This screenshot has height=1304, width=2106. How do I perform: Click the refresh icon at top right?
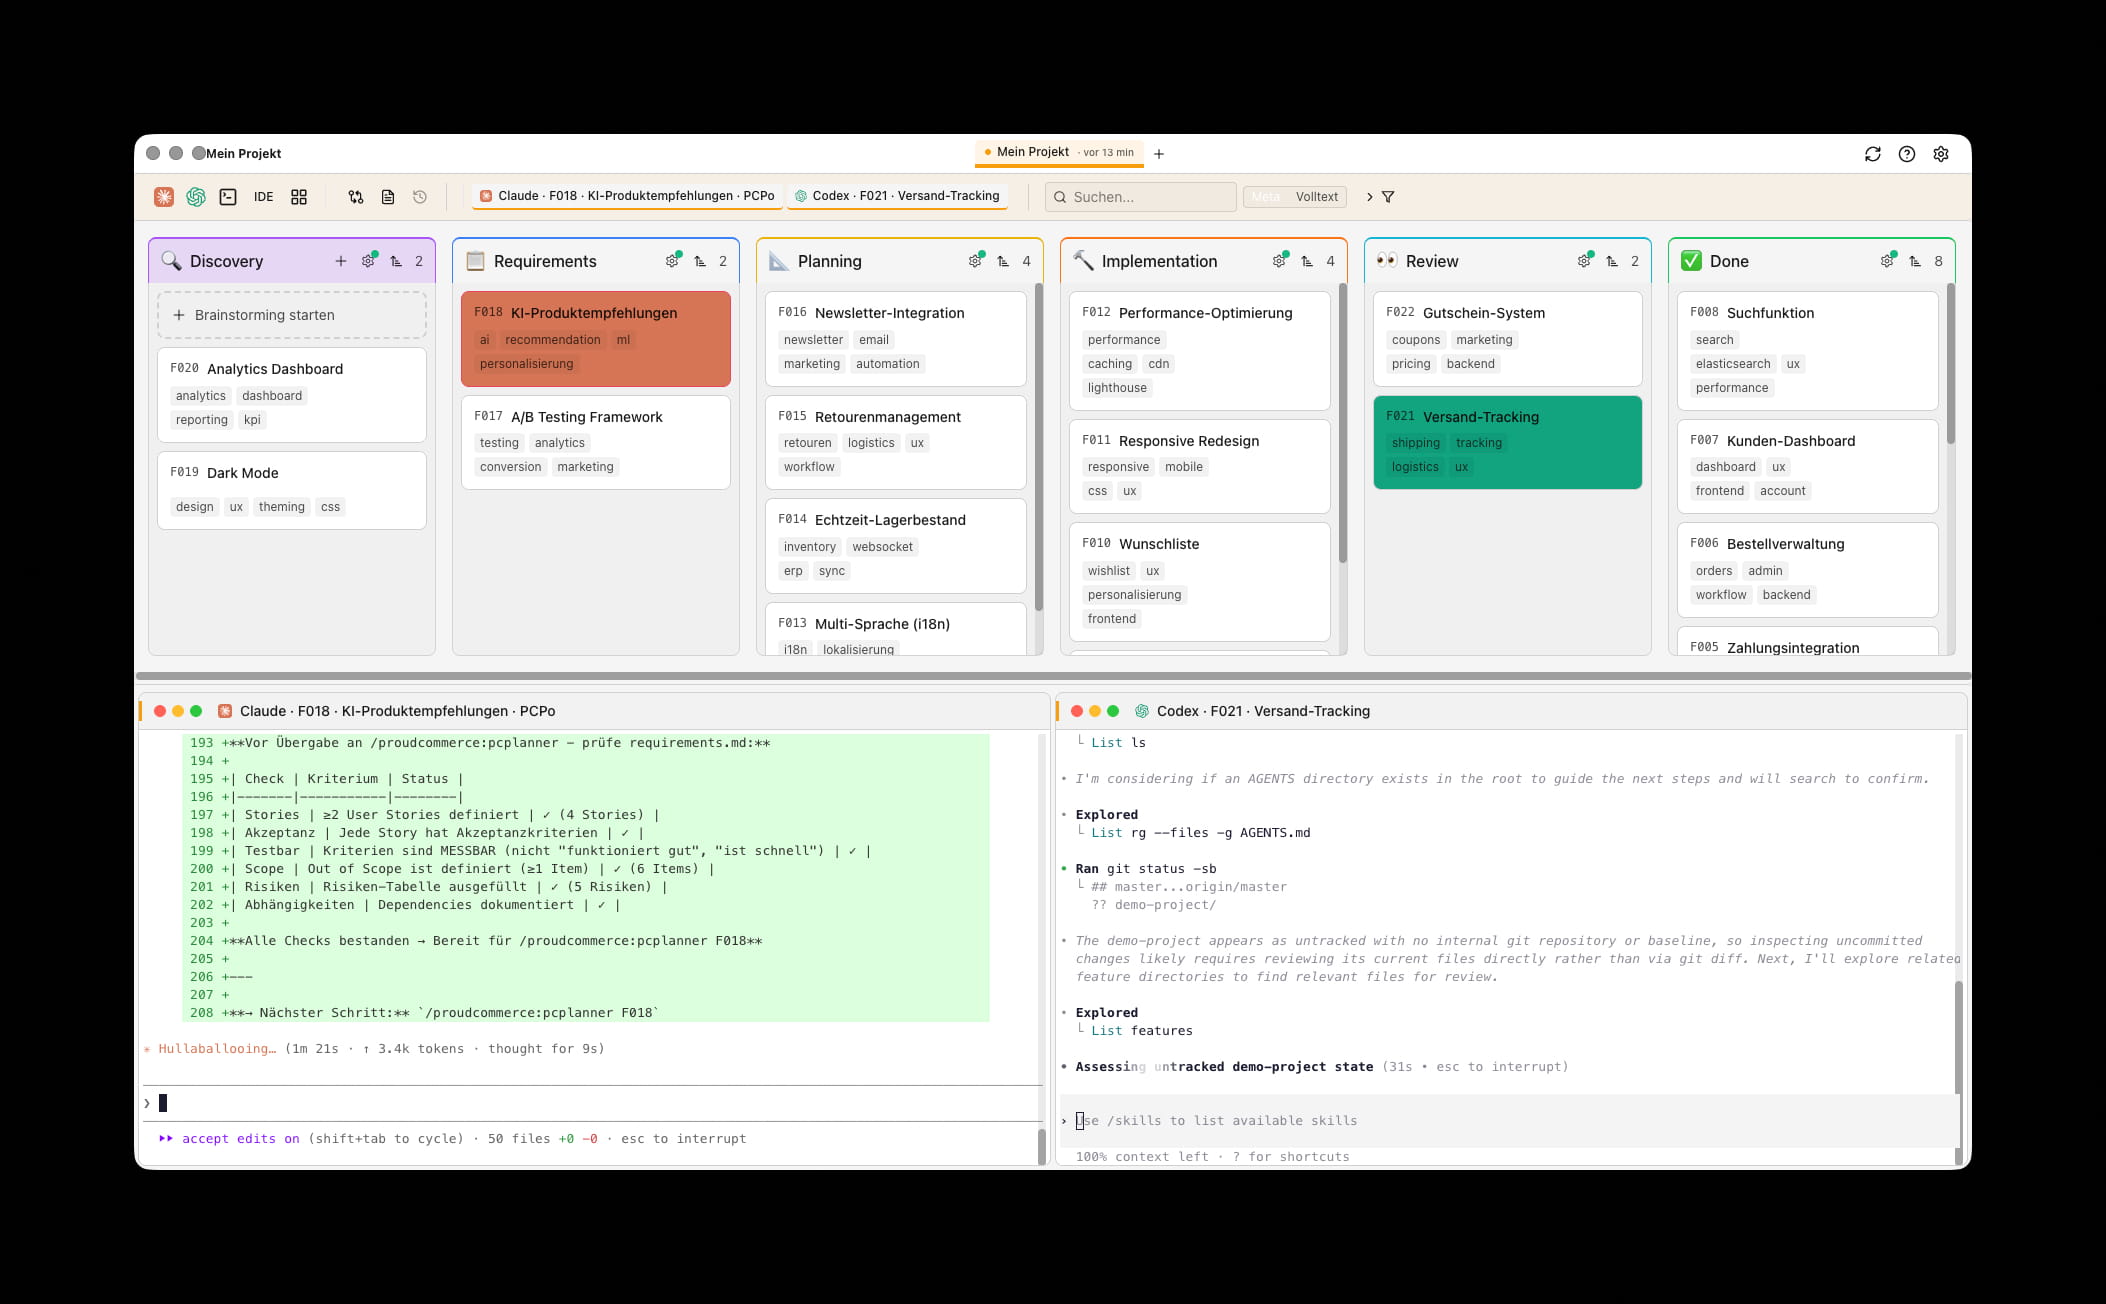tap(1873, 154)
